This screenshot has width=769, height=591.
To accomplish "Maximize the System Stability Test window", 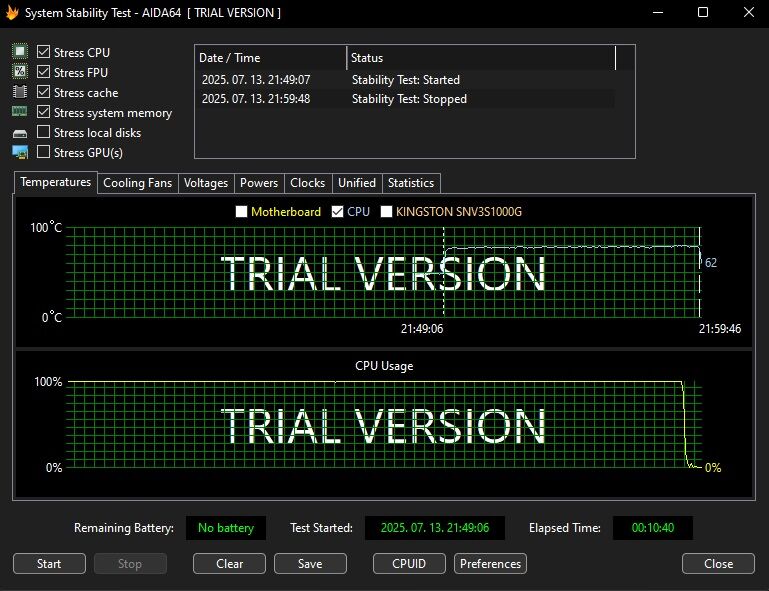I will [x=703, y=12].
